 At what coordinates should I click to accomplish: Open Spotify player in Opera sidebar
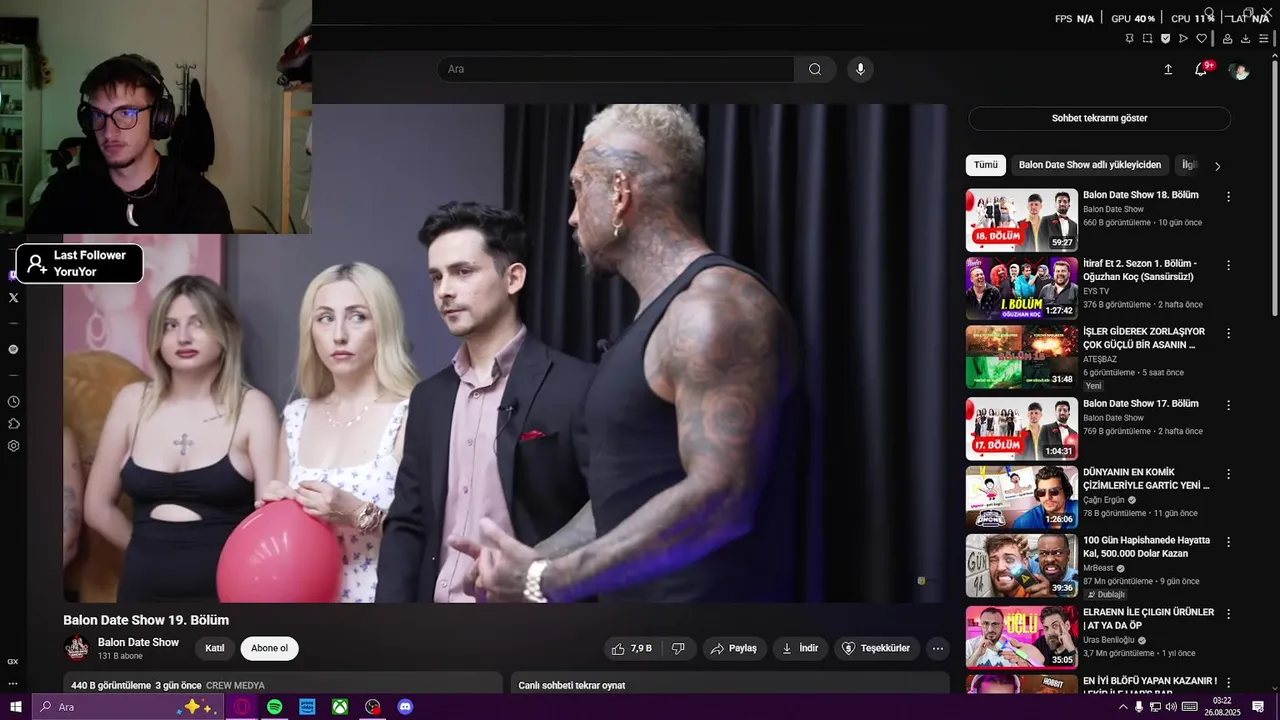click(x=13, y=349)
